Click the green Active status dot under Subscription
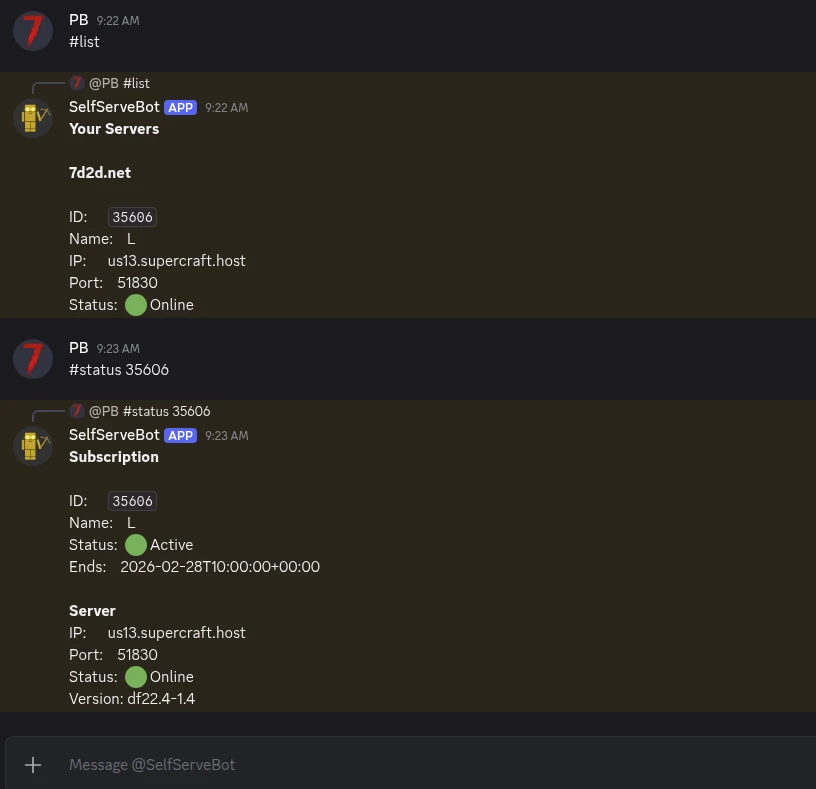The height and width of the screenshot is (789, 816). pos(135,545)
